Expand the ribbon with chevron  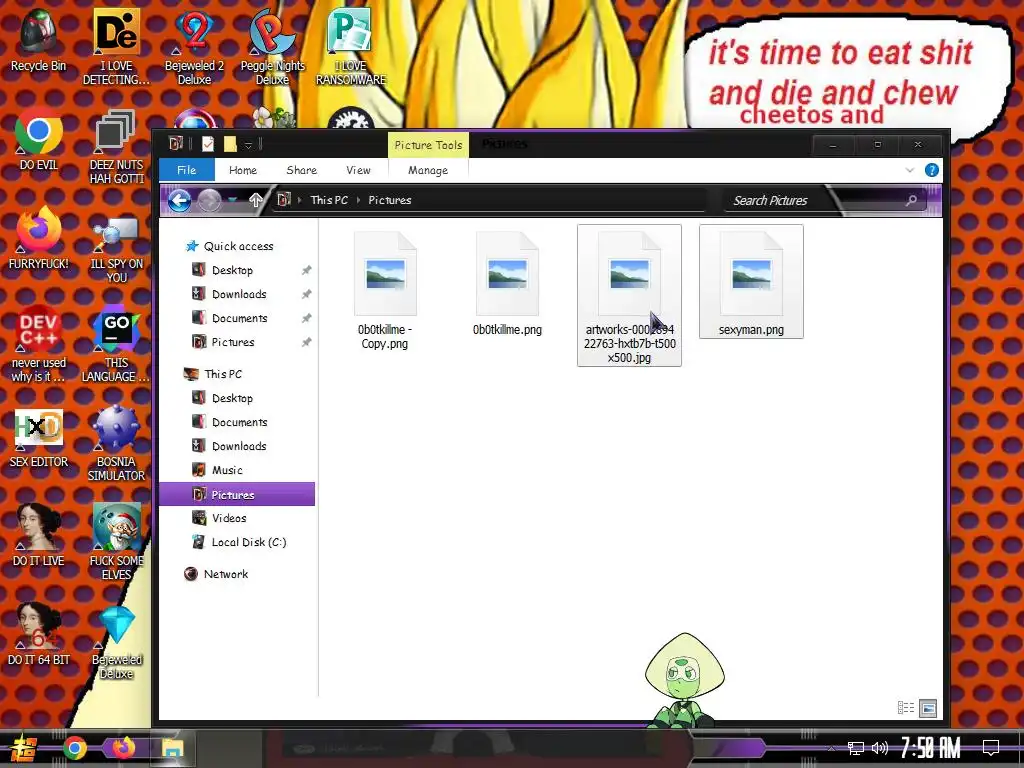910,170
